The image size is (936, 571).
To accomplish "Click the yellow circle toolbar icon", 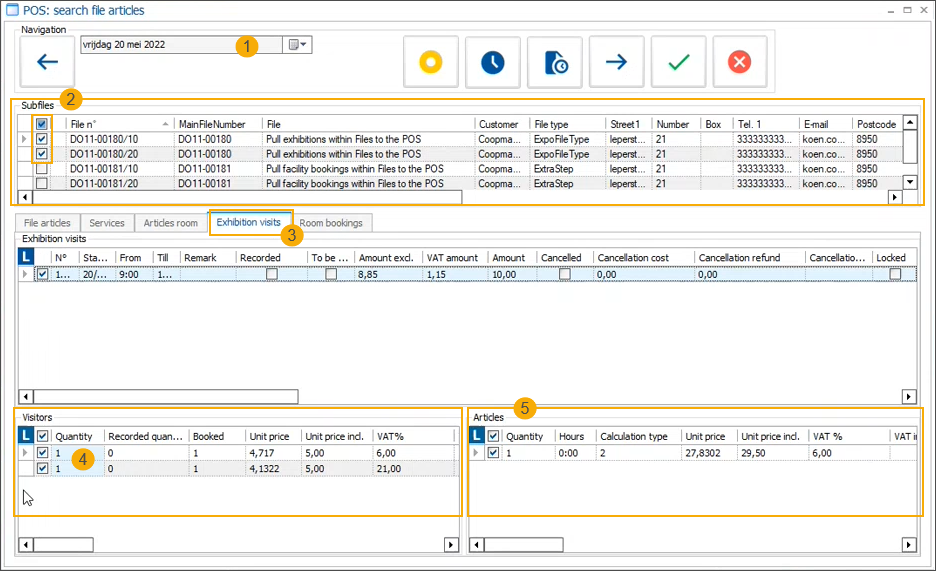I will (x=430, y=62).
